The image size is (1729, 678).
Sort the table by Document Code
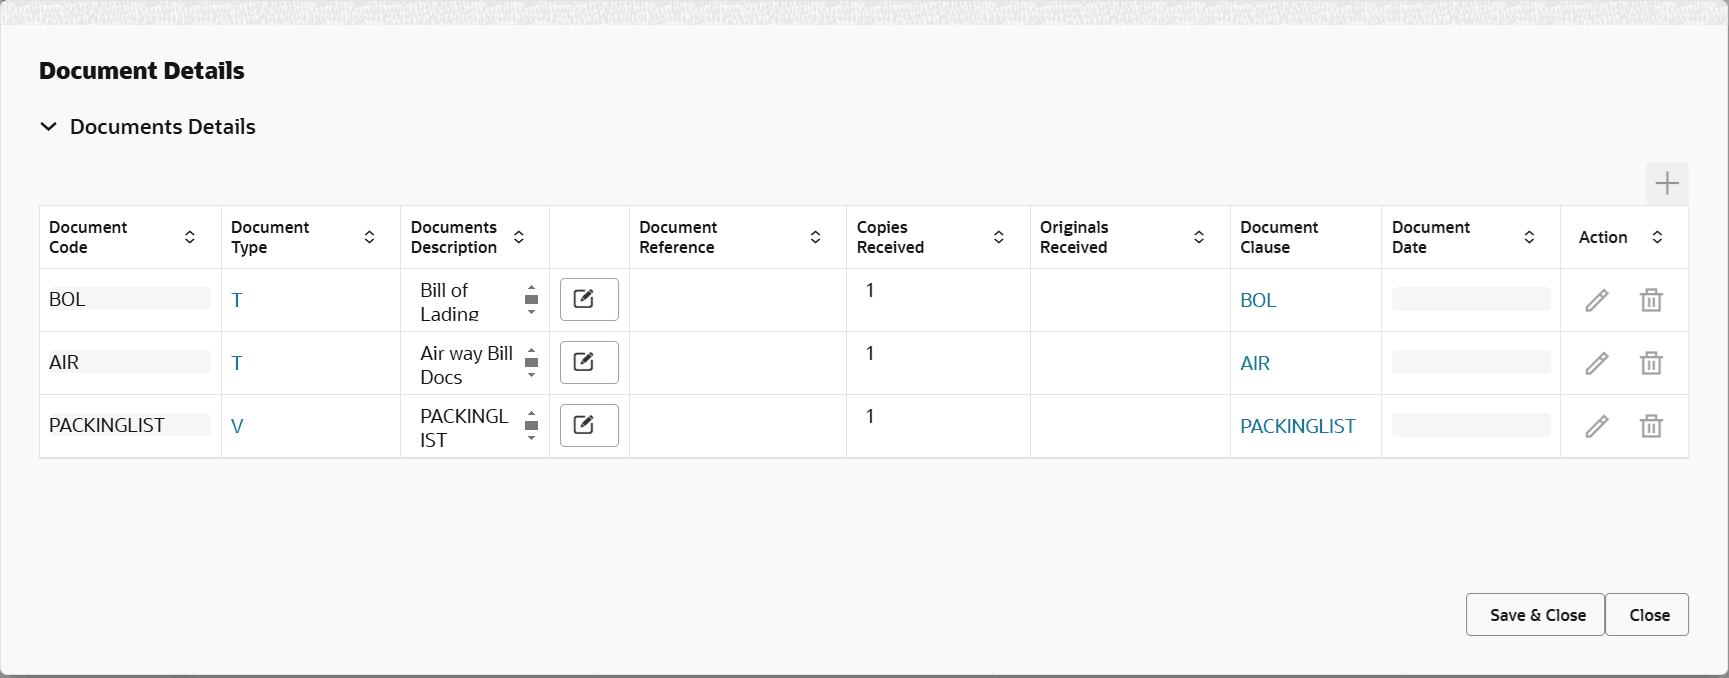point(189,237)
